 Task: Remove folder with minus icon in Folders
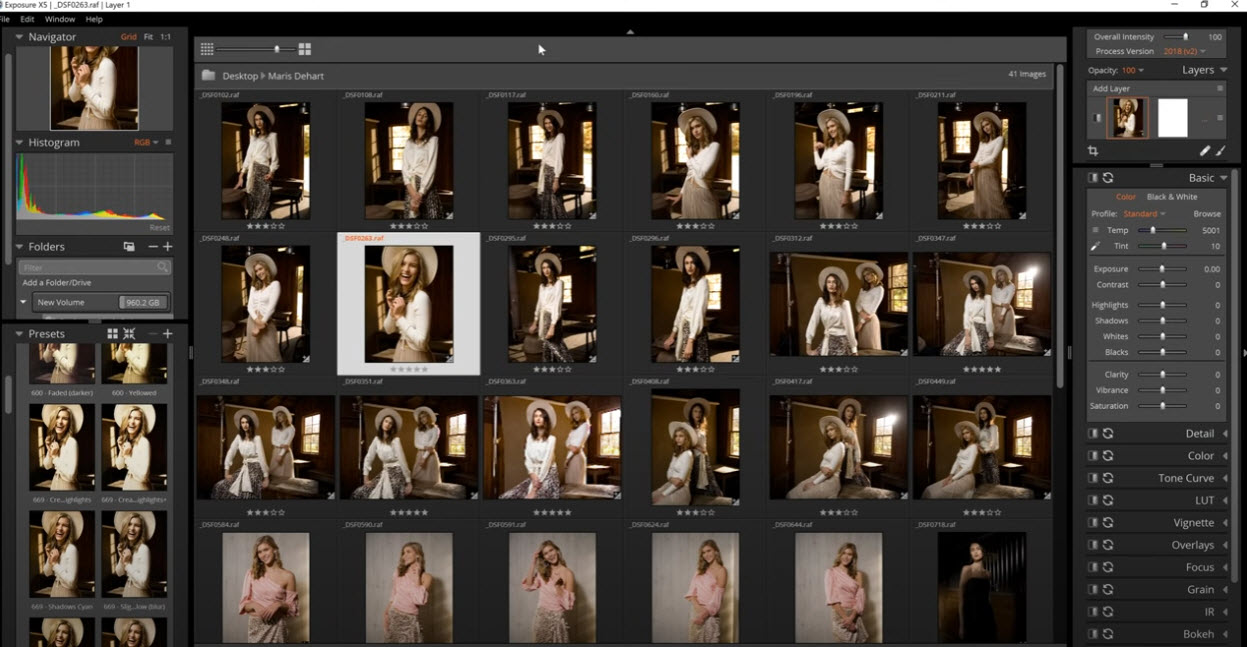(153, 246)
